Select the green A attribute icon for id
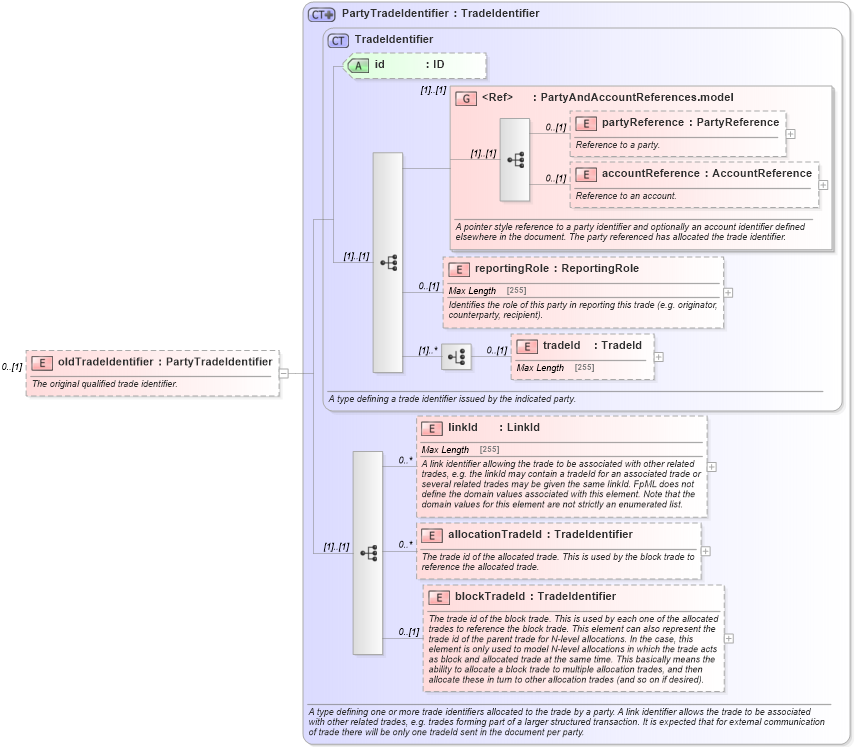This screenshot has width=855, height=747. tap(358, 65)
